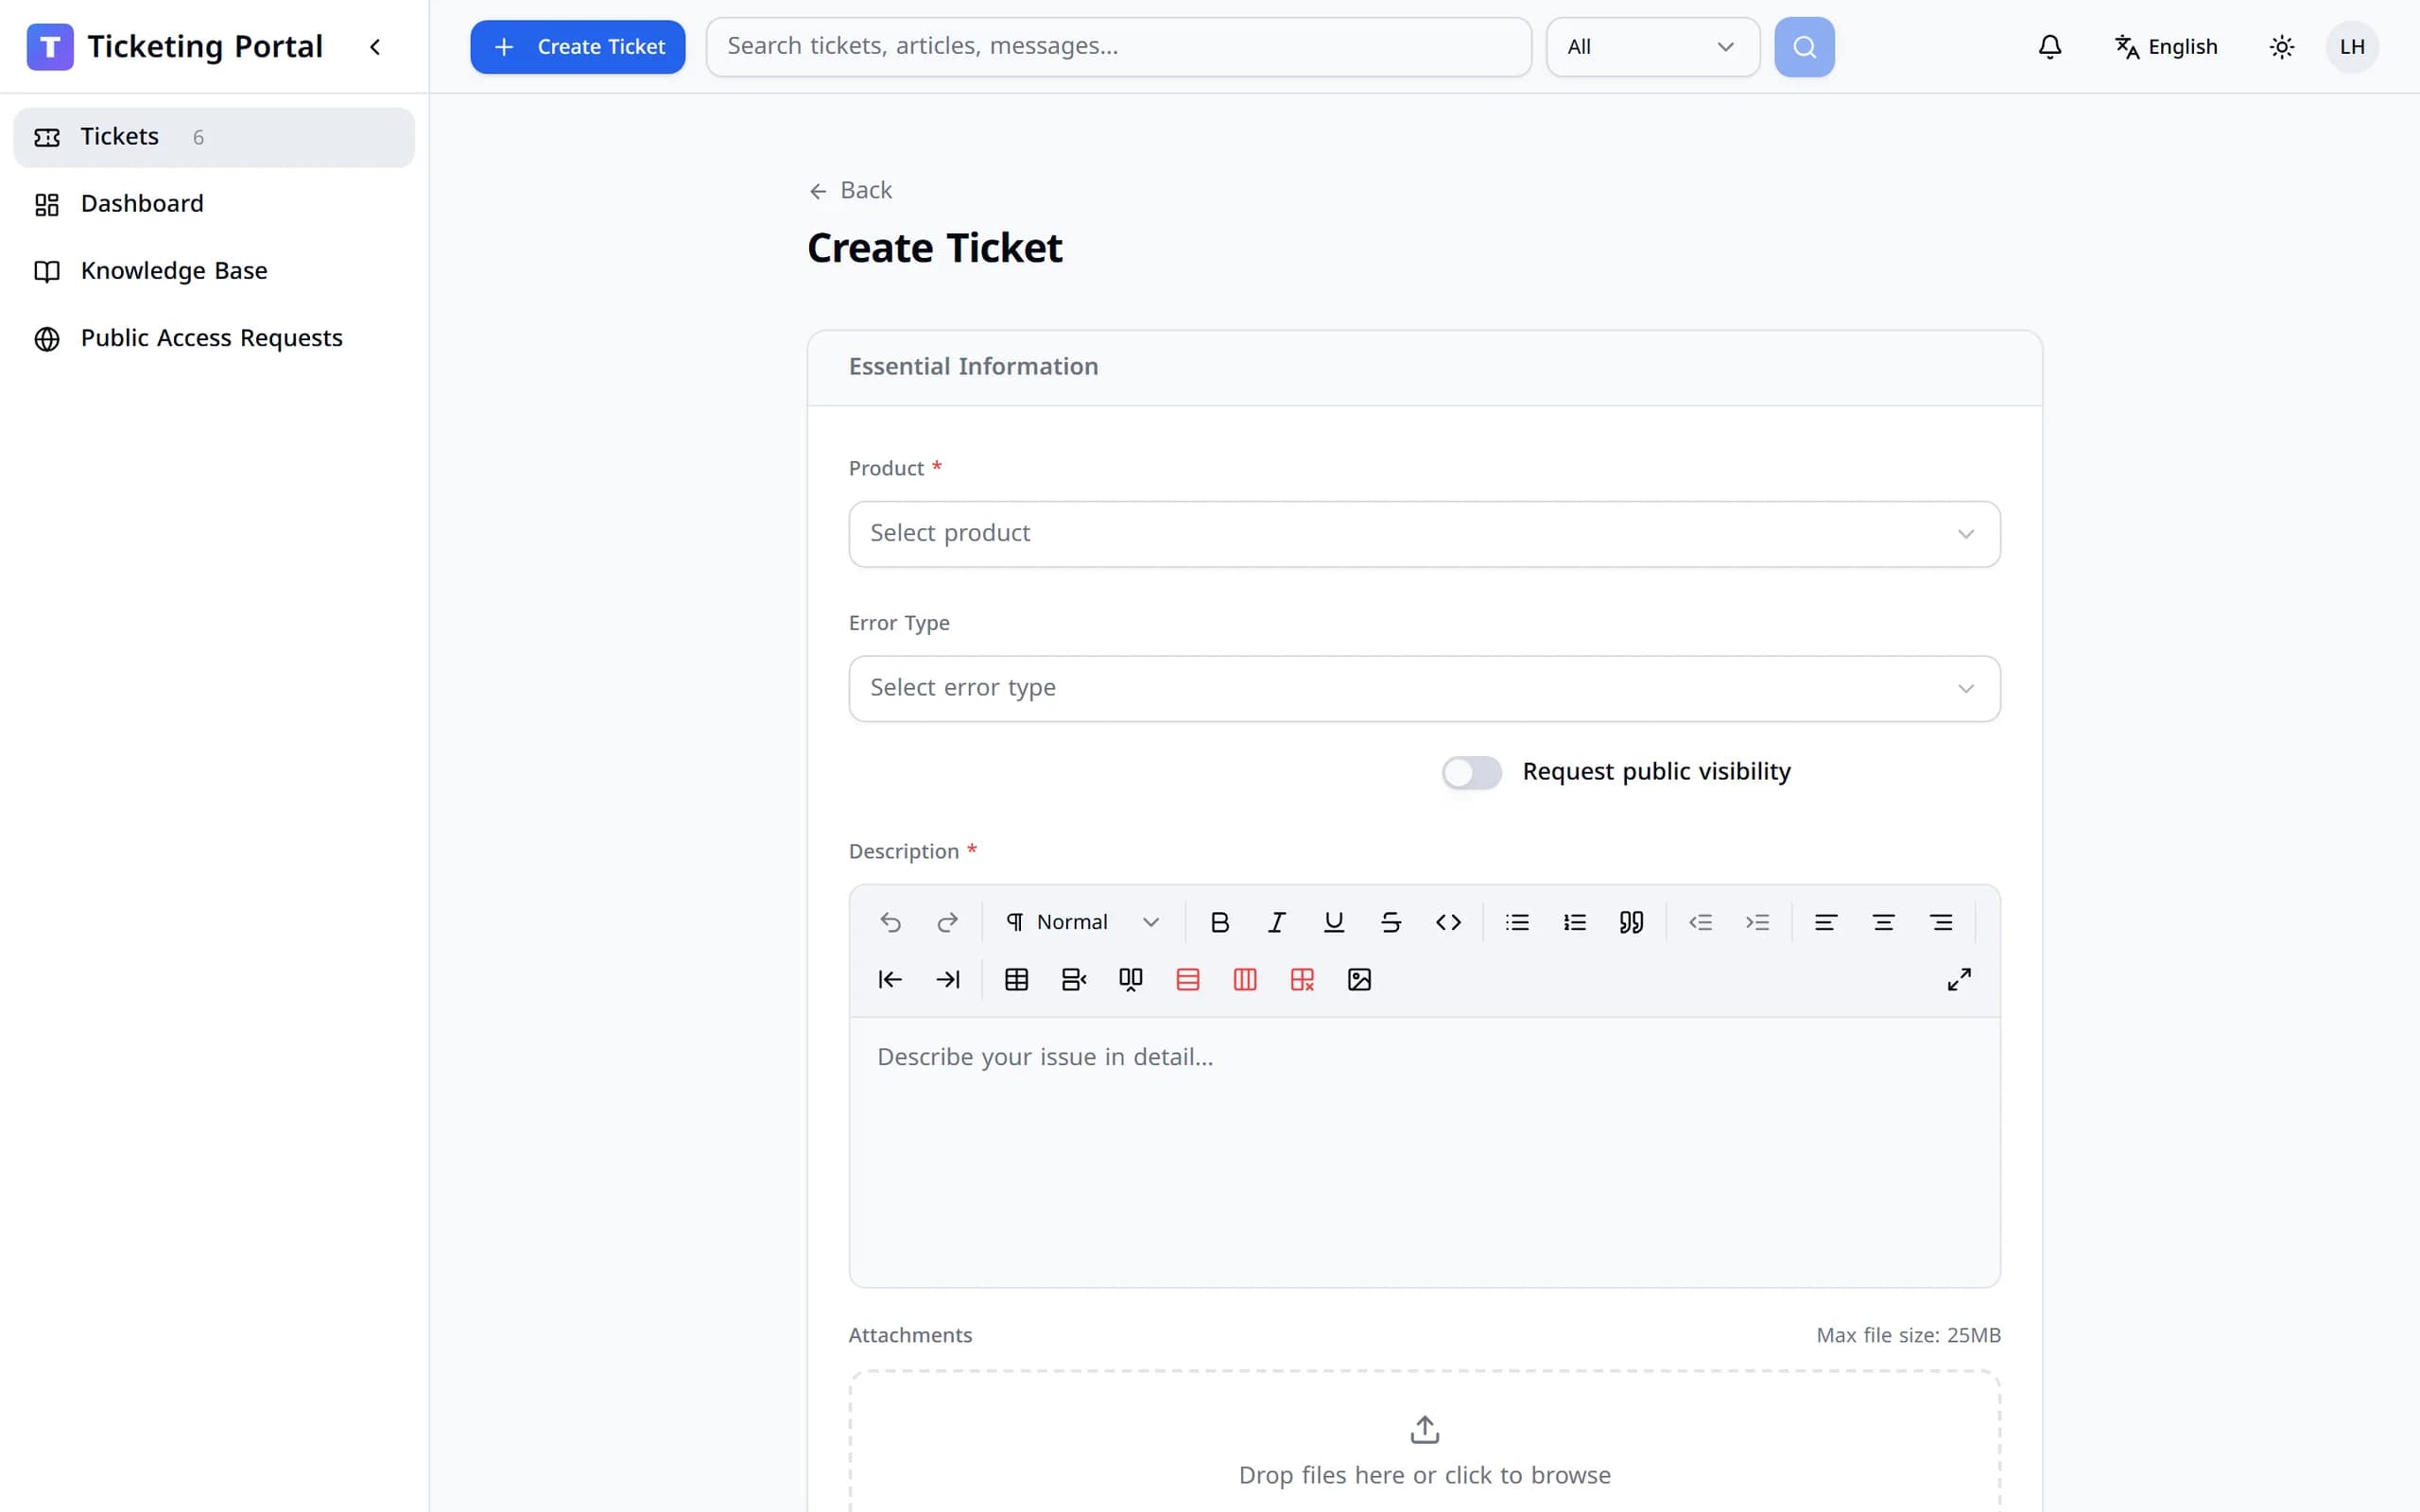Click into the description text area
Viewport: 2420px width, 1512px height.
pos(1424,1152)
